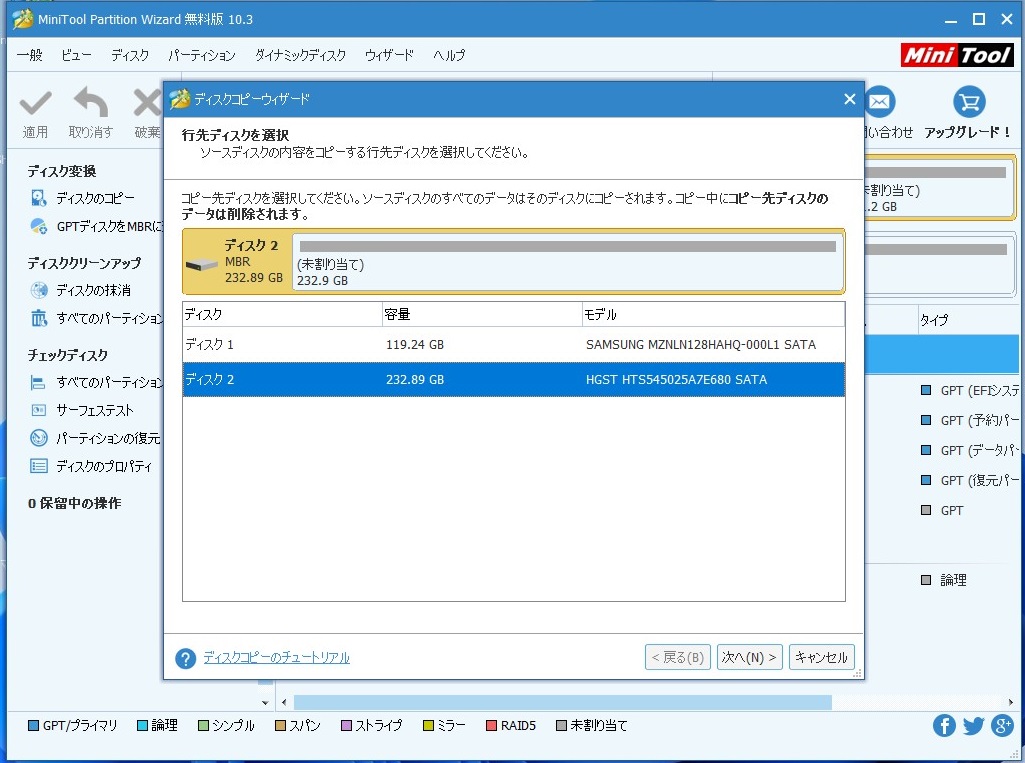Click the キャンセル button

(821, 657)
